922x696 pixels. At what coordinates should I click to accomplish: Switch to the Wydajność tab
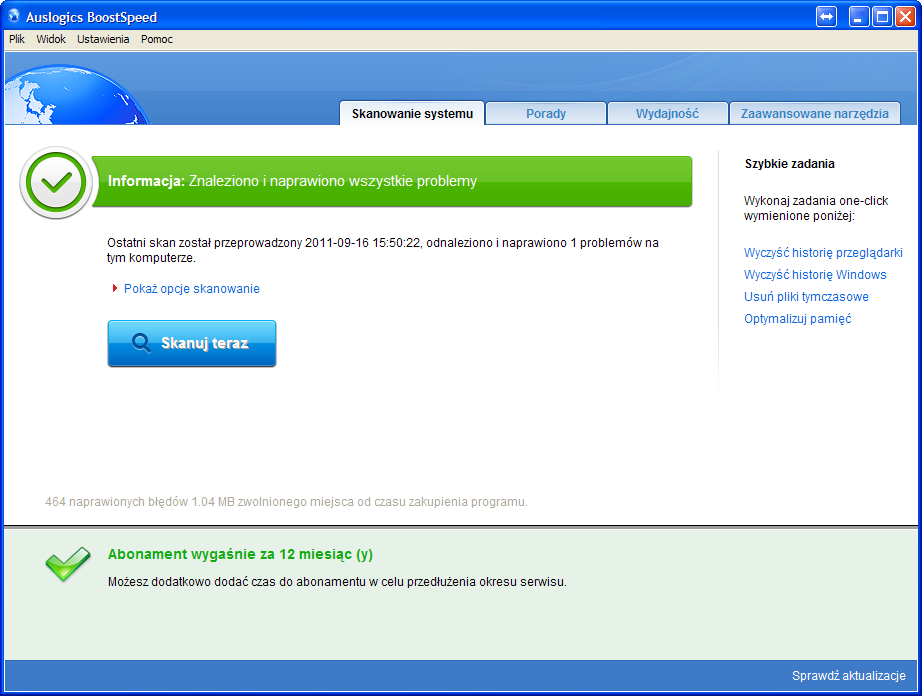click(667, 113)
